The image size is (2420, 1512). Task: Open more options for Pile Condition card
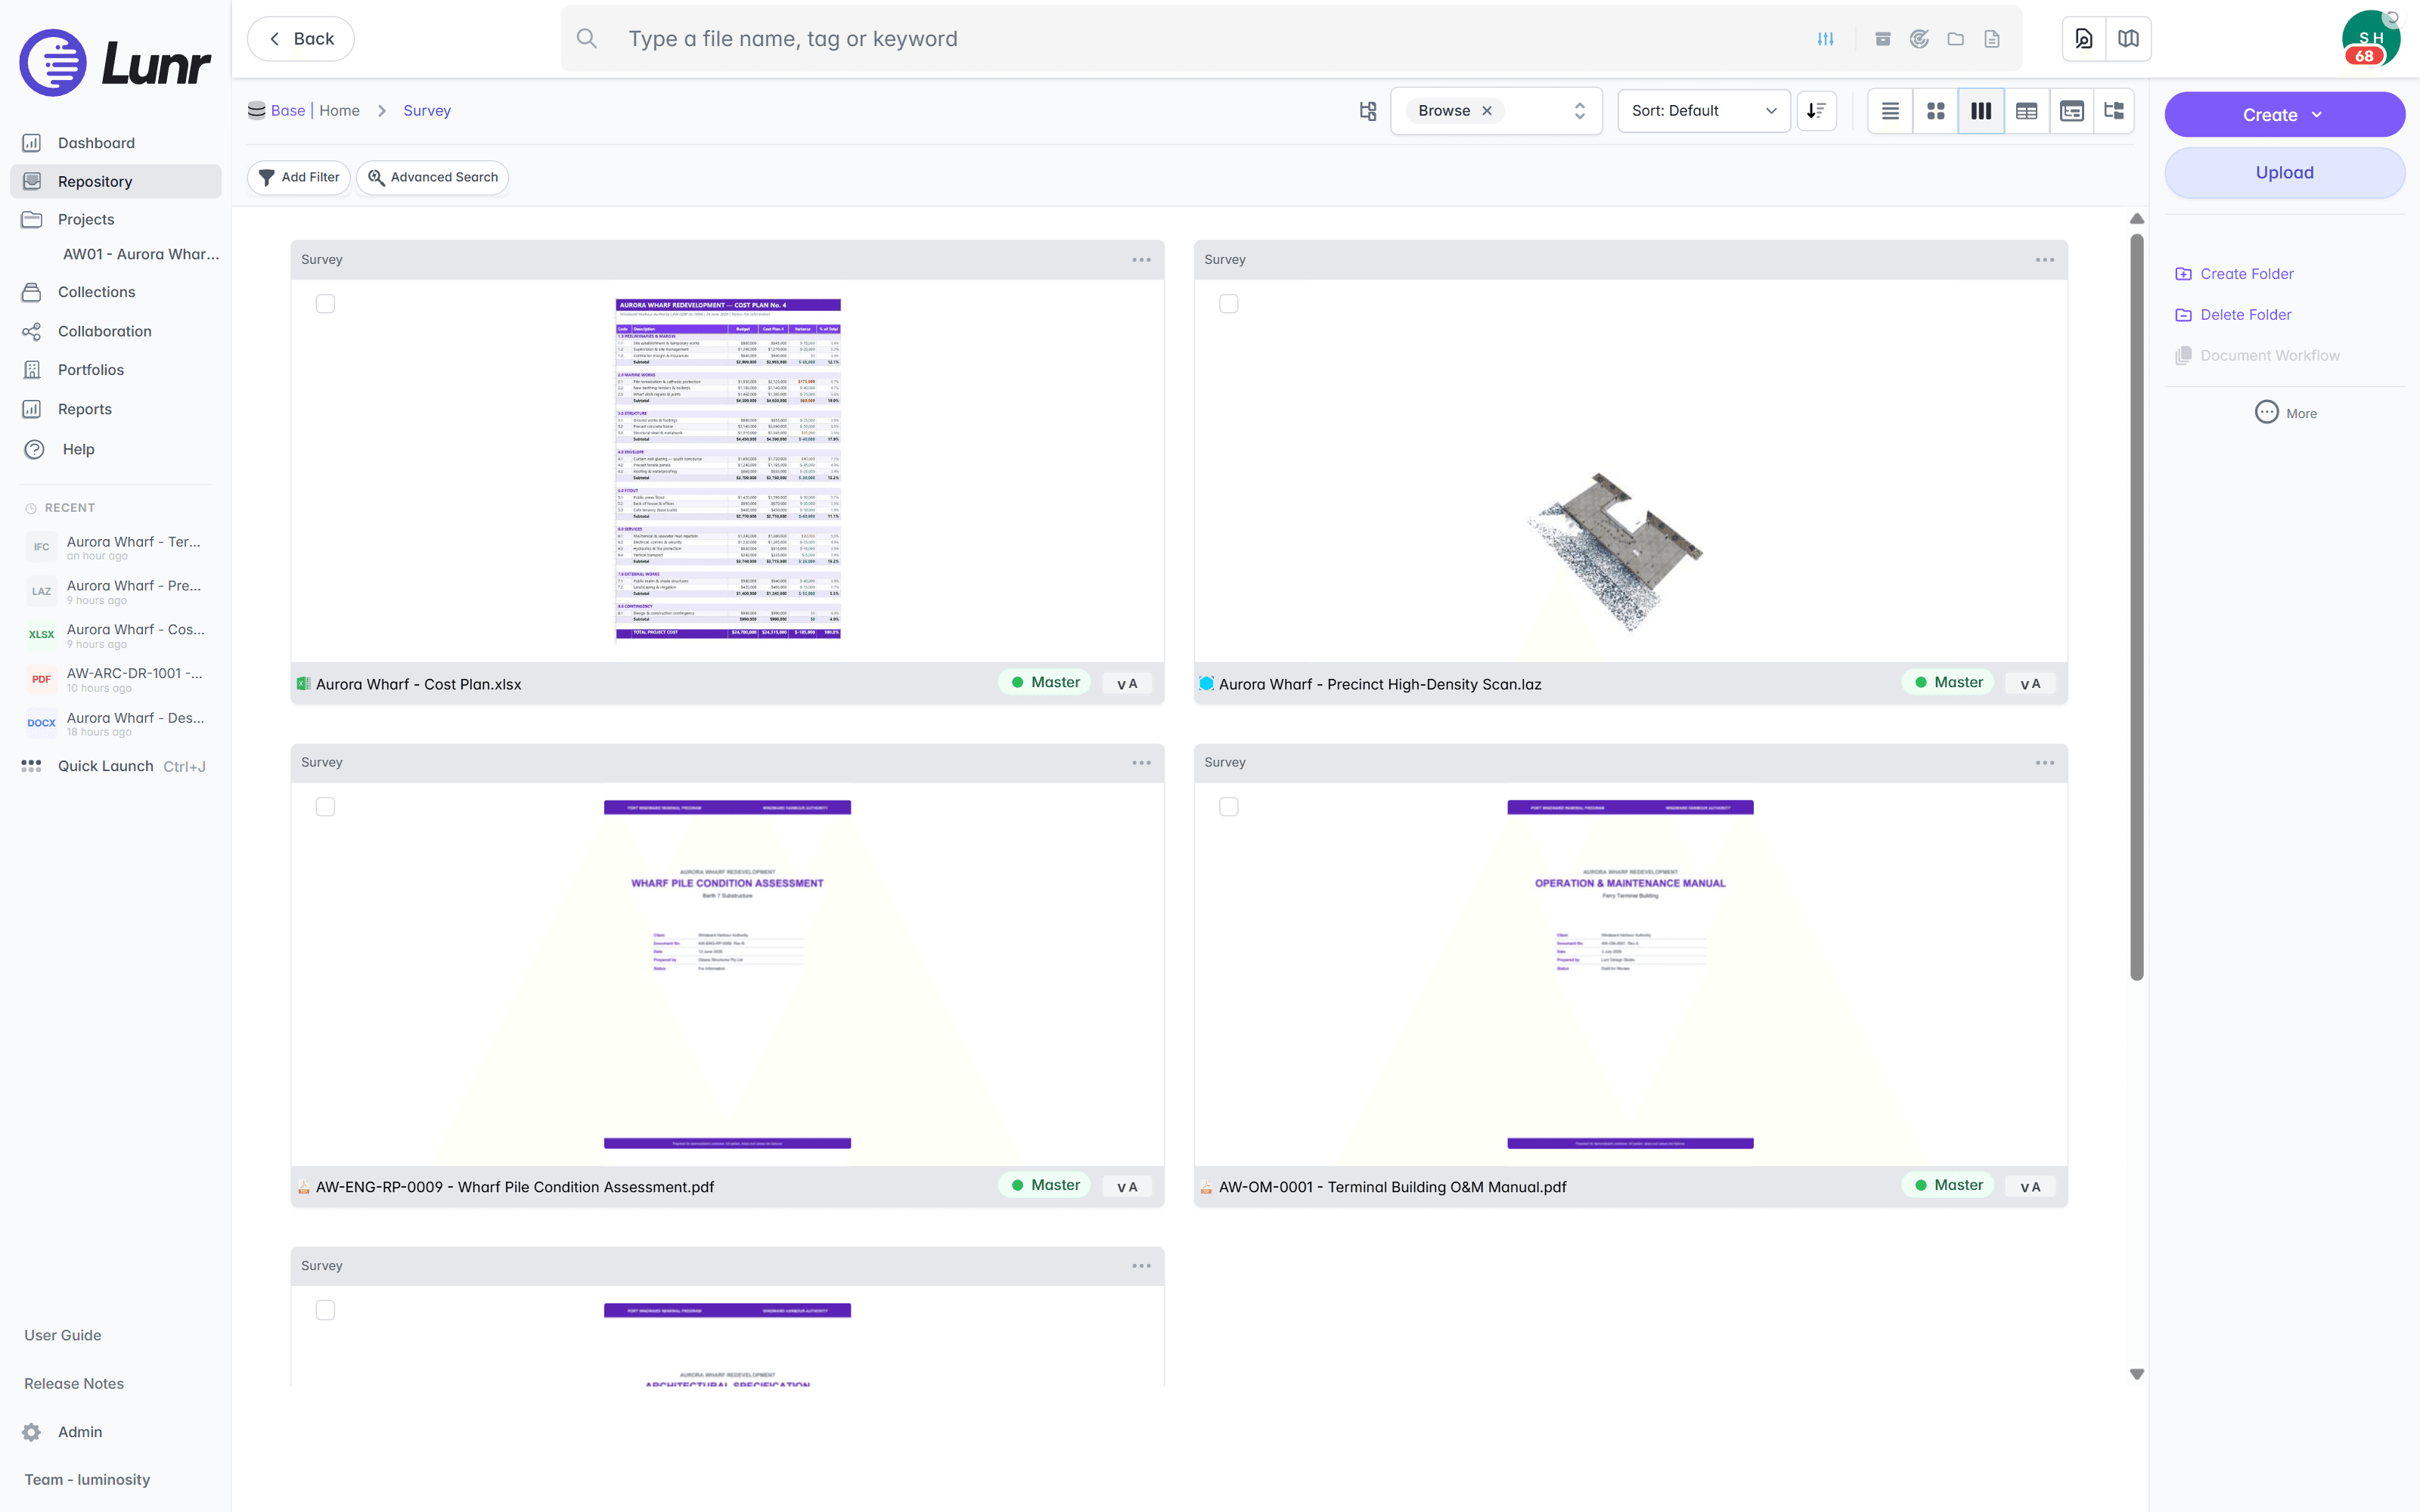coord(1141,763)
